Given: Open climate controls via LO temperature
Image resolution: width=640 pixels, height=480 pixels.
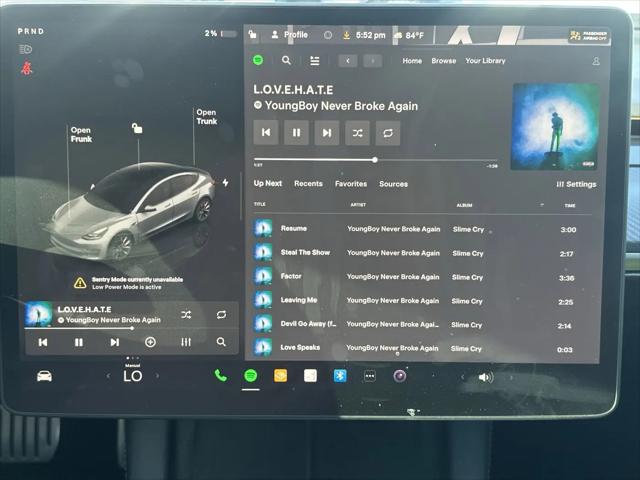Looking at the screenshot, I should 133,376.
